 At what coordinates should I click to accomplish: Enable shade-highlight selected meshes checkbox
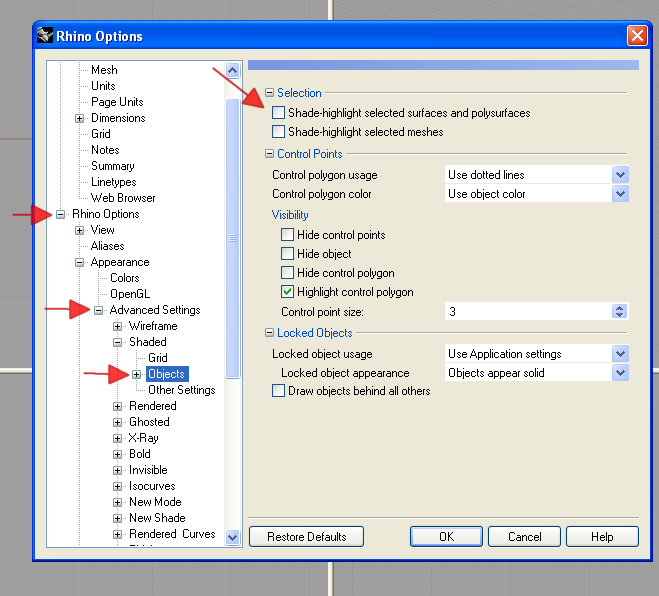pos(278,132)
